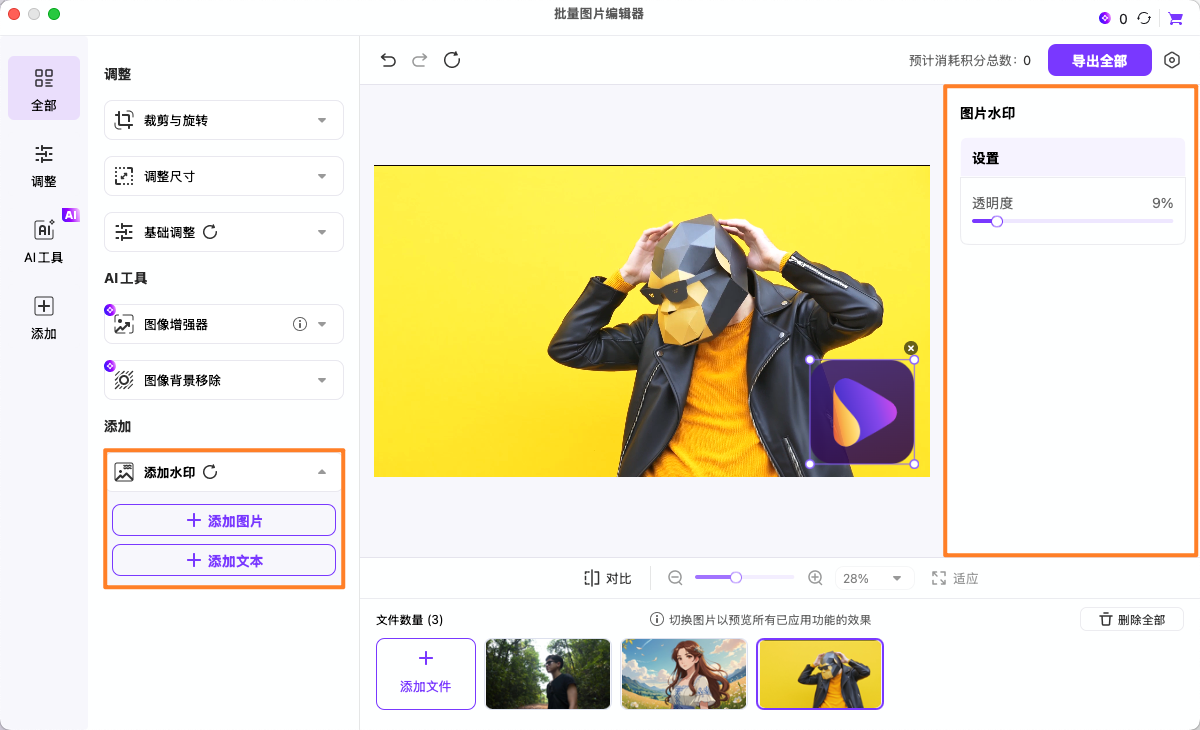The image size is (1200, 730).
Task: Remove the watermark using its X button
Action: 911,347
